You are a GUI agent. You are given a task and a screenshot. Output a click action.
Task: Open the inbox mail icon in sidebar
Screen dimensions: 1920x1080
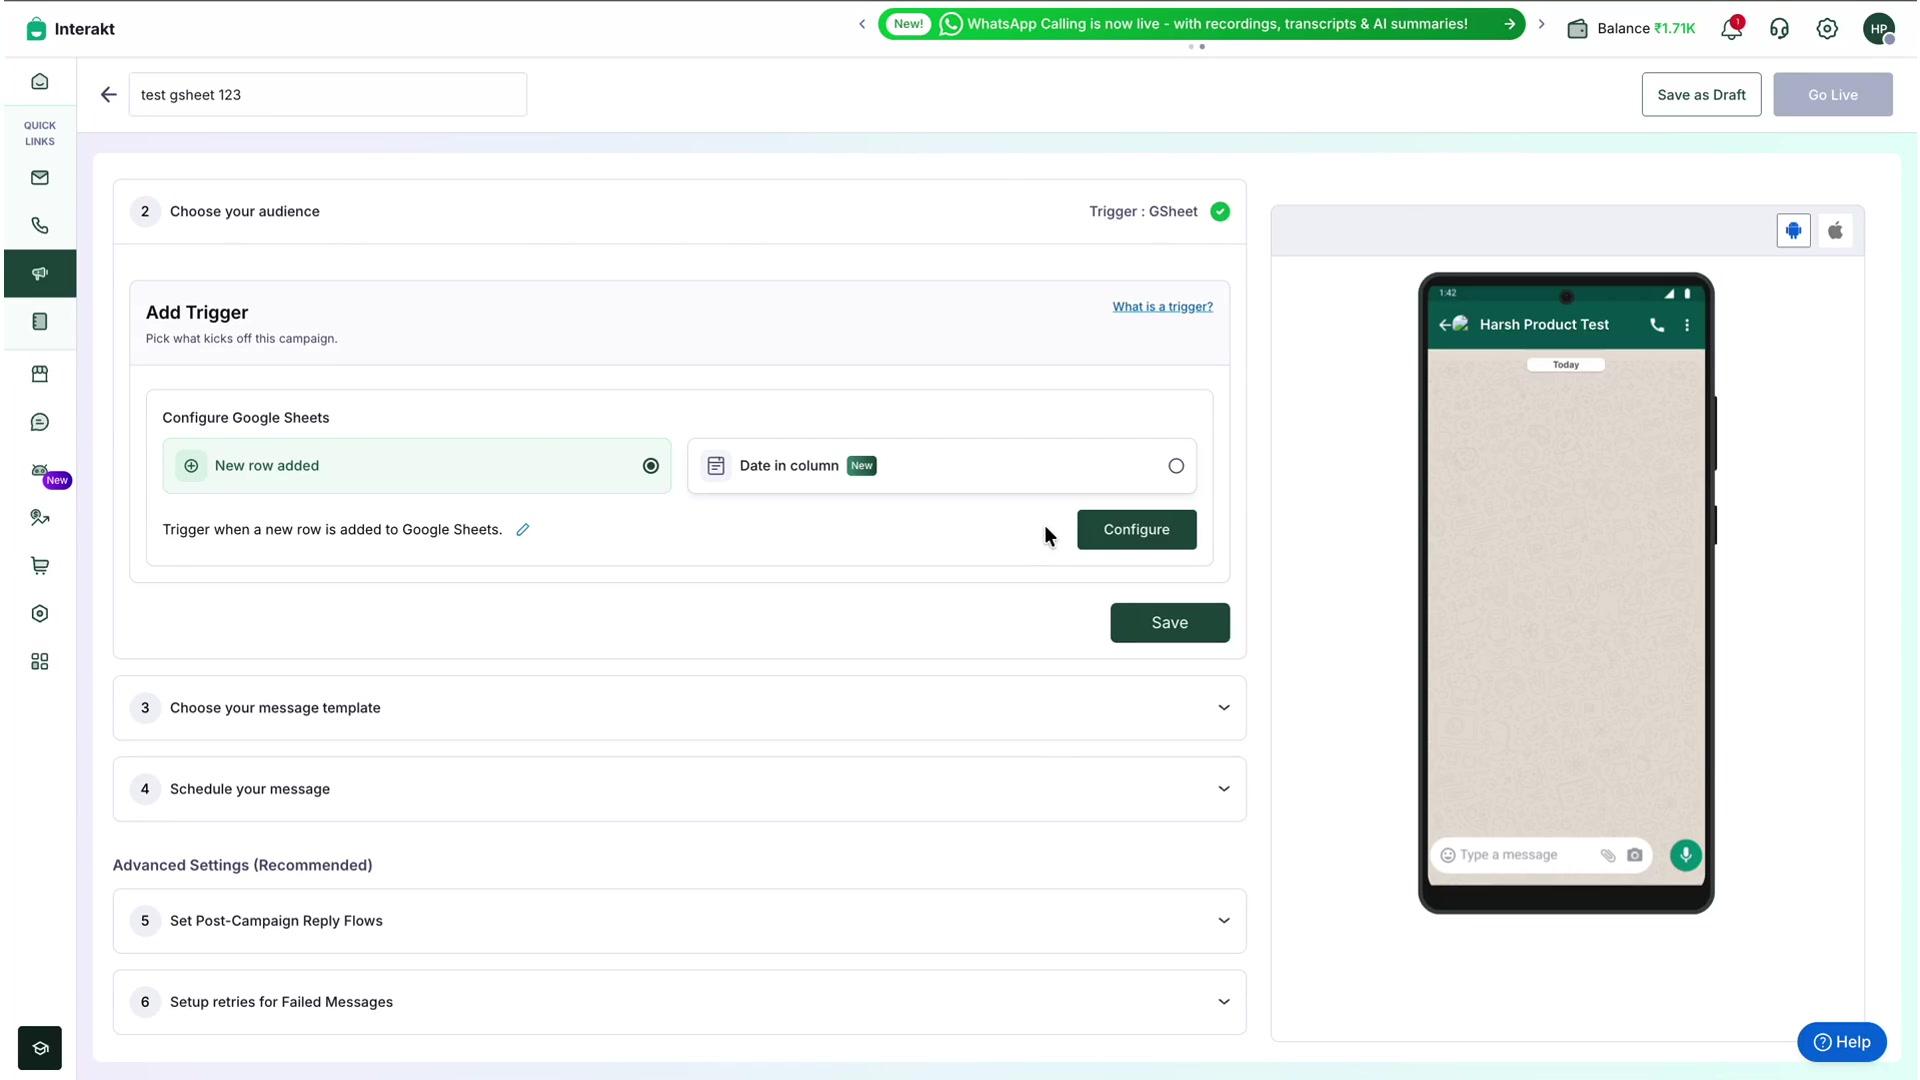pyautogui.click(x=40, y=178)
